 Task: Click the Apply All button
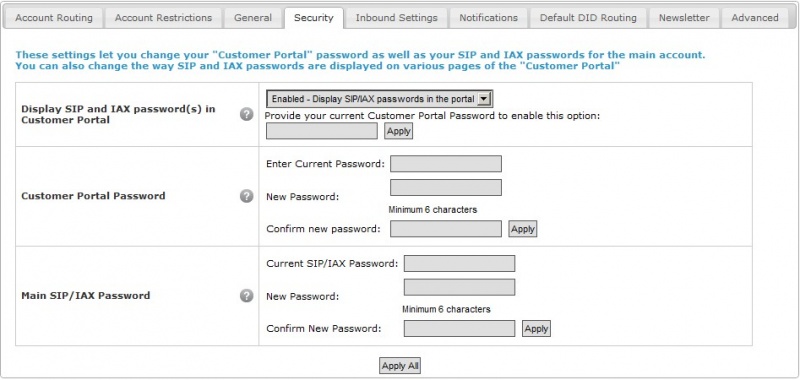[x=400, y=366]
